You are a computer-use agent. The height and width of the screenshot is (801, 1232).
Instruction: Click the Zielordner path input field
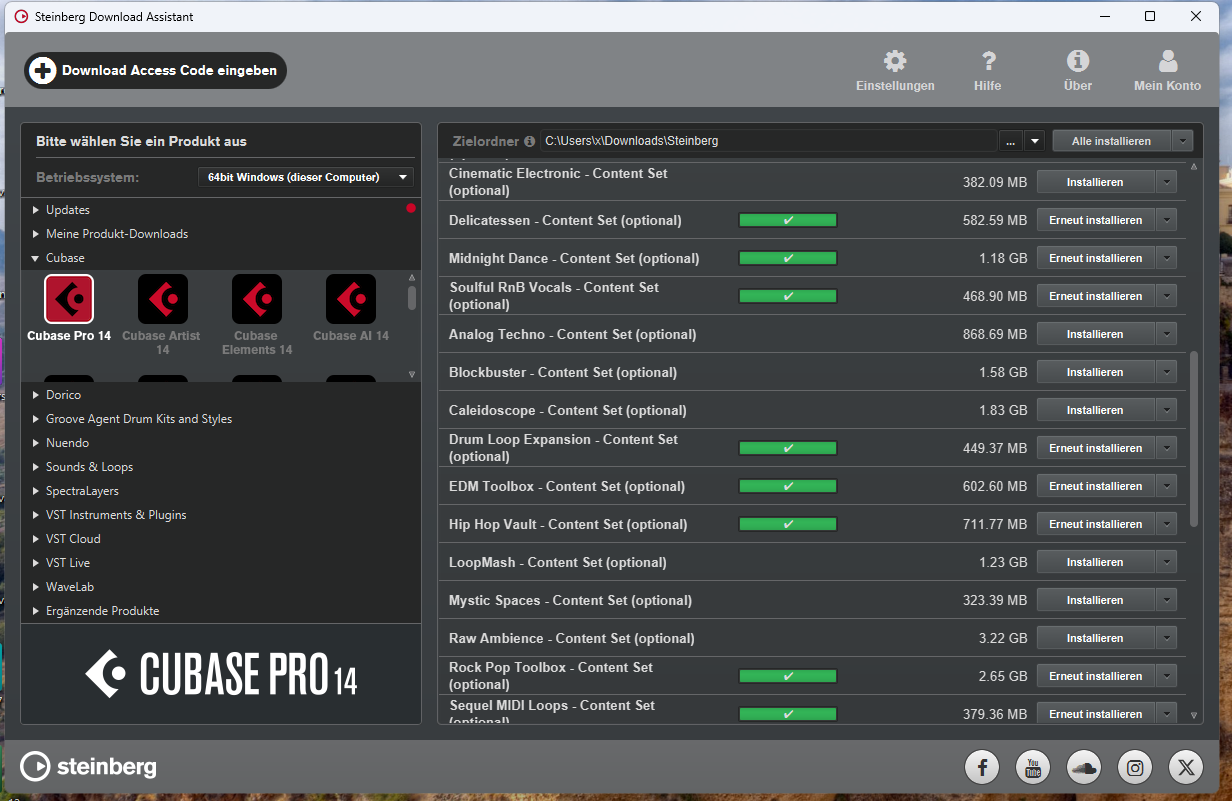pos(768,141)
